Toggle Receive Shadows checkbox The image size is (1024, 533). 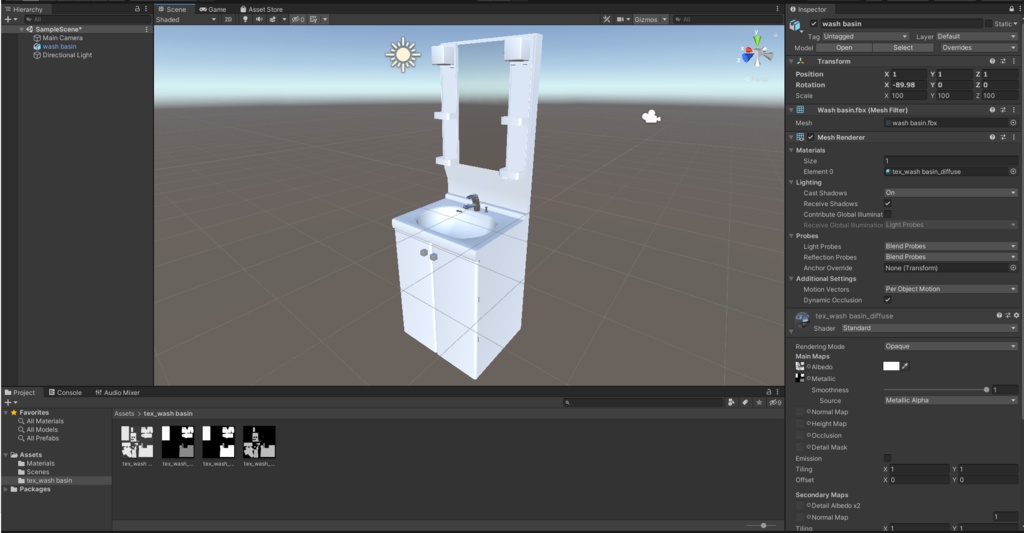[x=888, y=203]
